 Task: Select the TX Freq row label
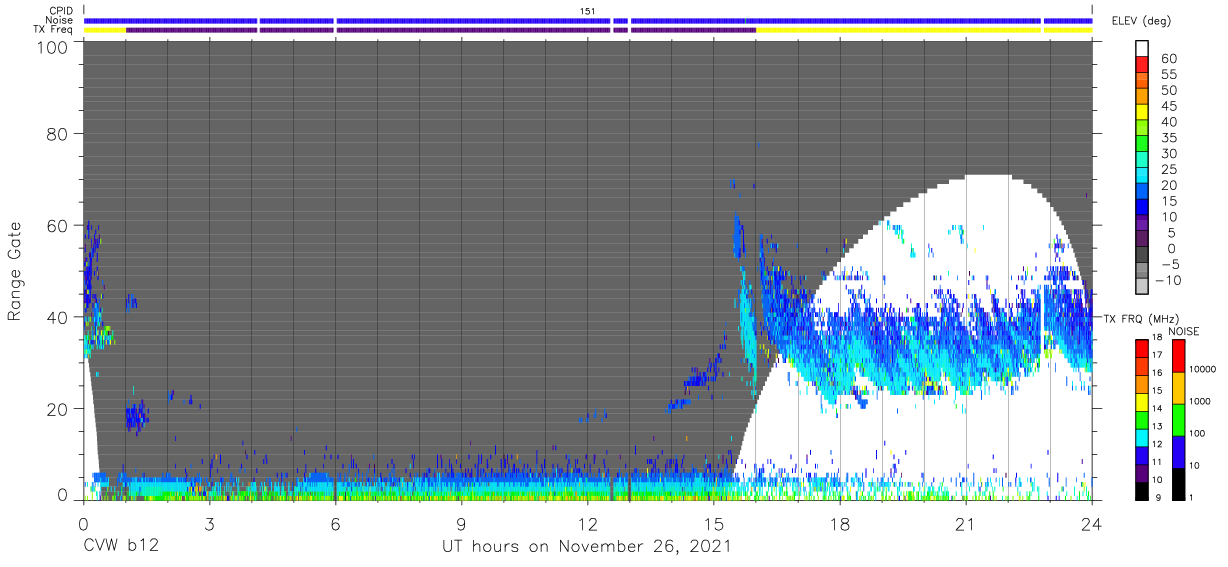pyautogui.click(x=54, y=29)
